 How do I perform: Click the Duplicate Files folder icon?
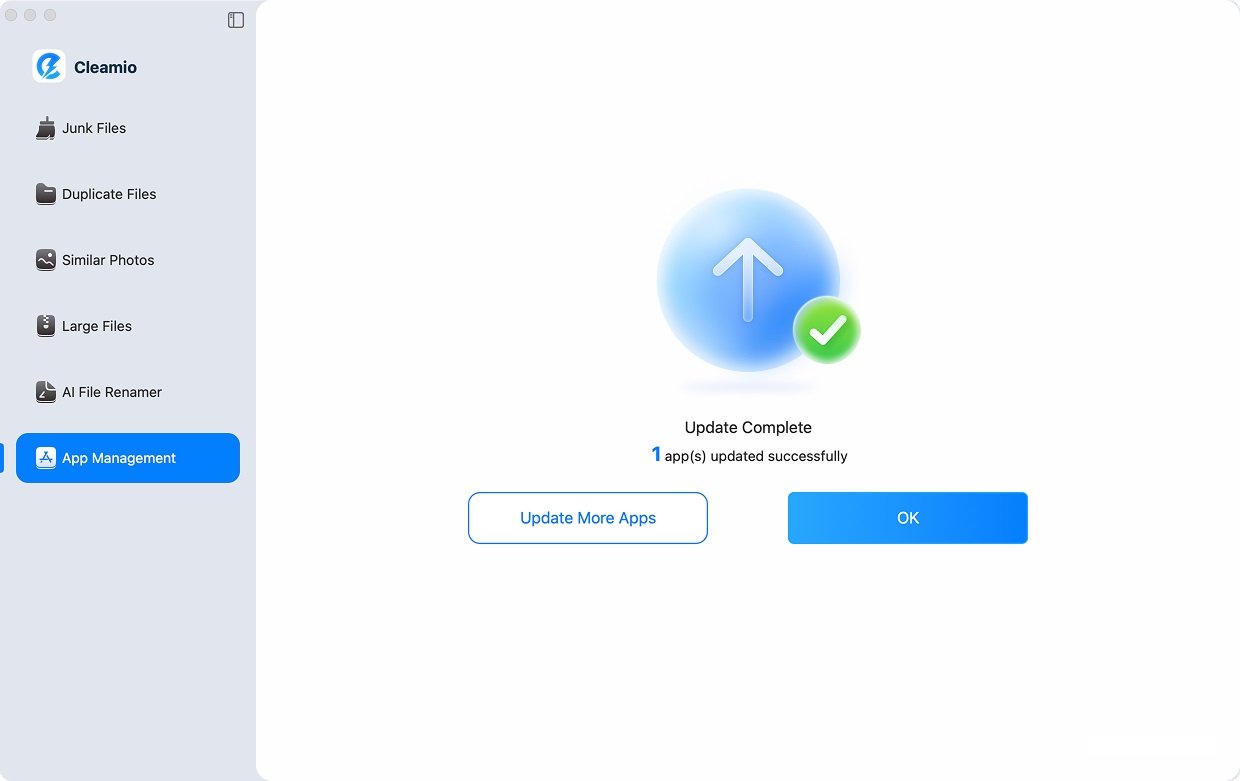pos(46,194)
